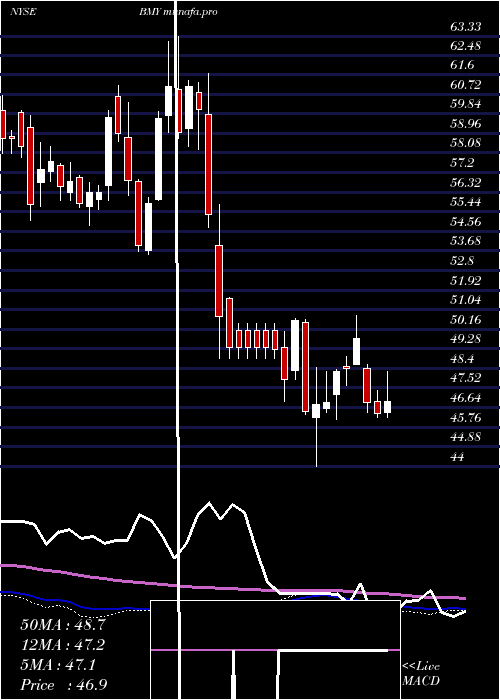Click the 54.56 price axis label

pyautogui.click(x=466, y=221)
